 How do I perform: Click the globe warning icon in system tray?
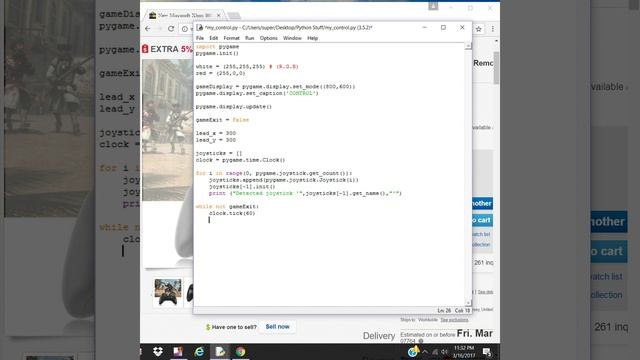click(413, 351)
